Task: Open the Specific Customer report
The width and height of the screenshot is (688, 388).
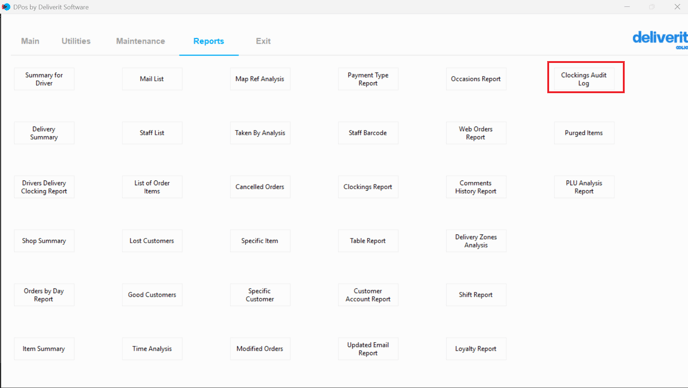Action: [260, 295]
